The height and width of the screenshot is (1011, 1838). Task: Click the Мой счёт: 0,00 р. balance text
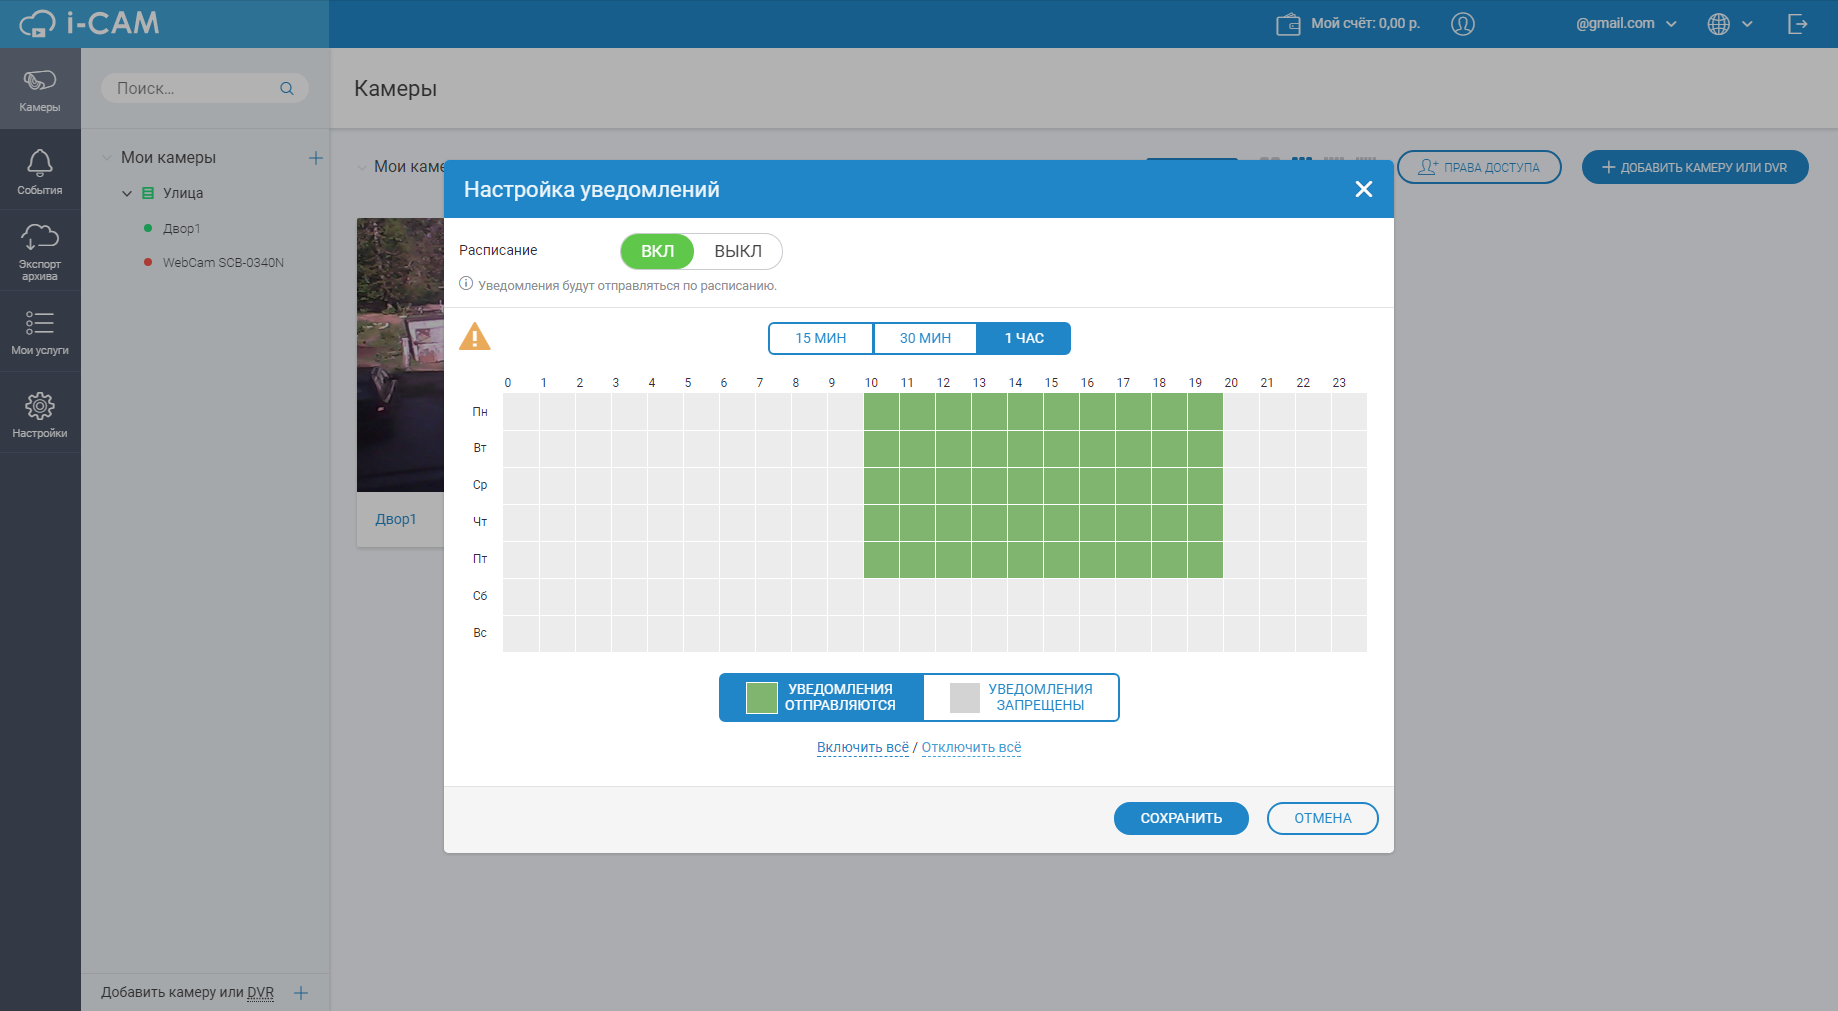pyautogui.click(x=1366, y=23)
